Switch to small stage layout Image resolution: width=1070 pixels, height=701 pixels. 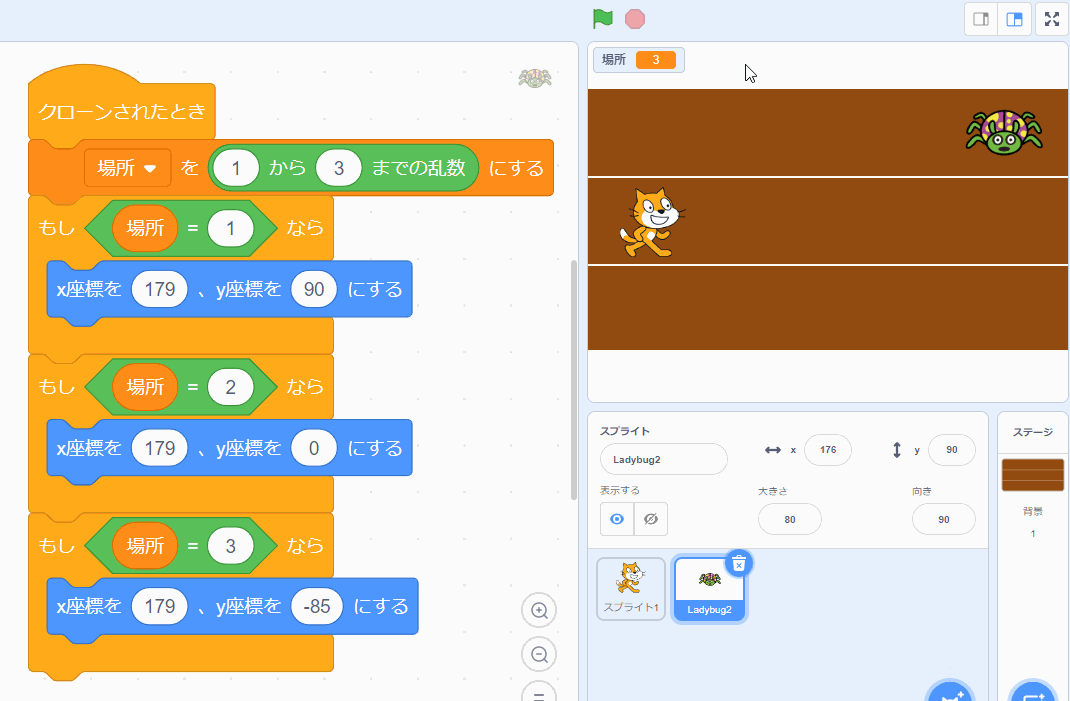[x=981, y=19]
